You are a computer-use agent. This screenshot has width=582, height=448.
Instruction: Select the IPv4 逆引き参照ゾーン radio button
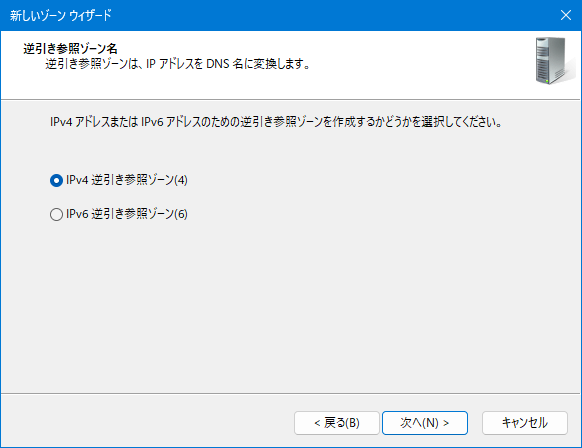pos(56,180)
